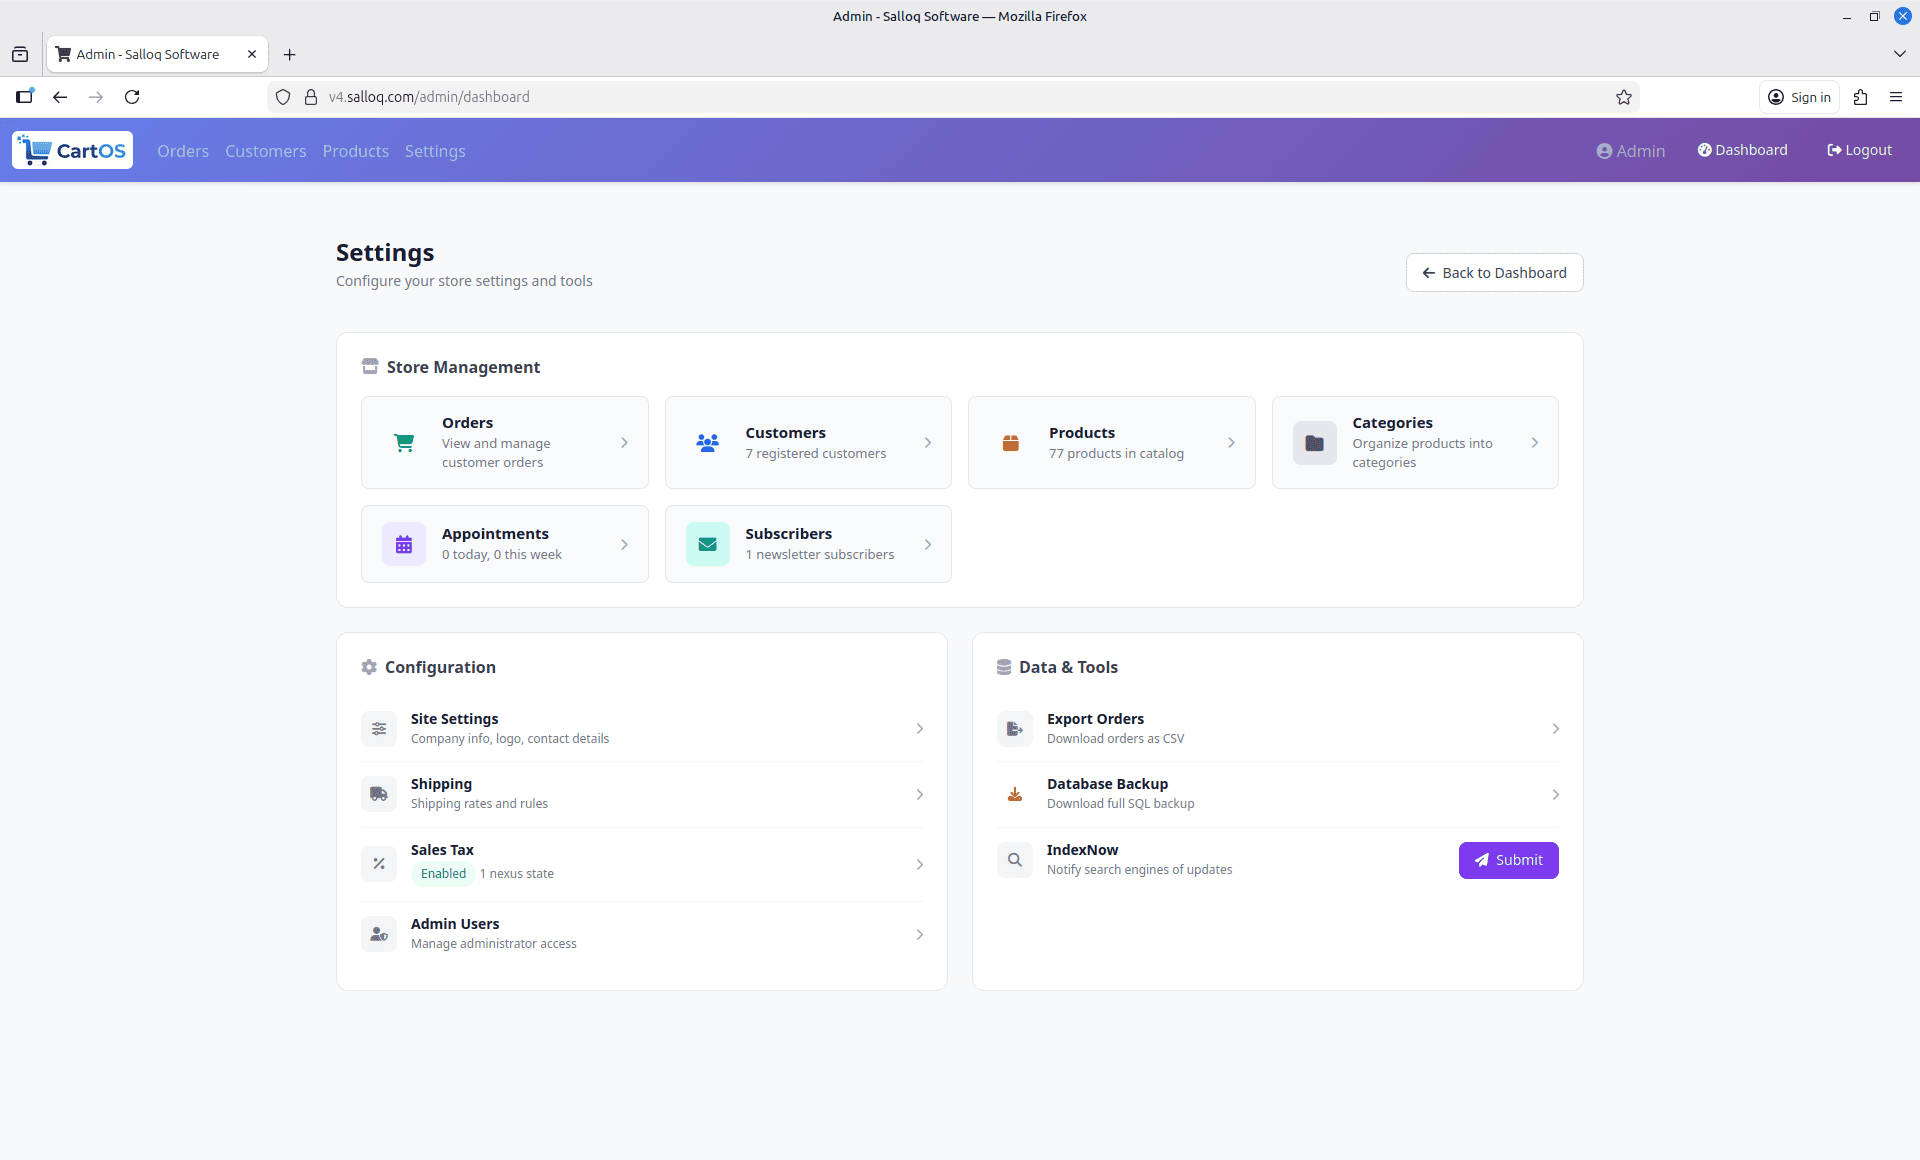The image size is (1920, 1160).
Task: Click the Products catalog icon
Action: pos(1011,442)
